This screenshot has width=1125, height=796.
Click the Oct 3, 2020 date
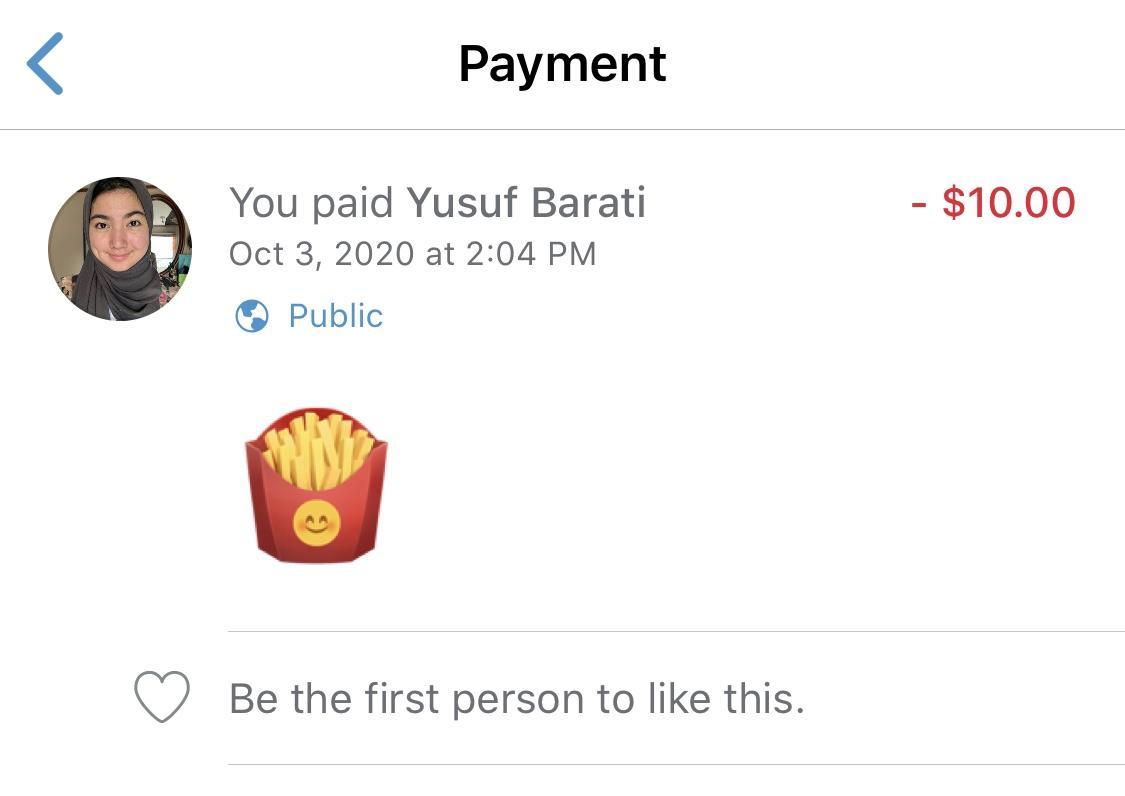(321, 254)
